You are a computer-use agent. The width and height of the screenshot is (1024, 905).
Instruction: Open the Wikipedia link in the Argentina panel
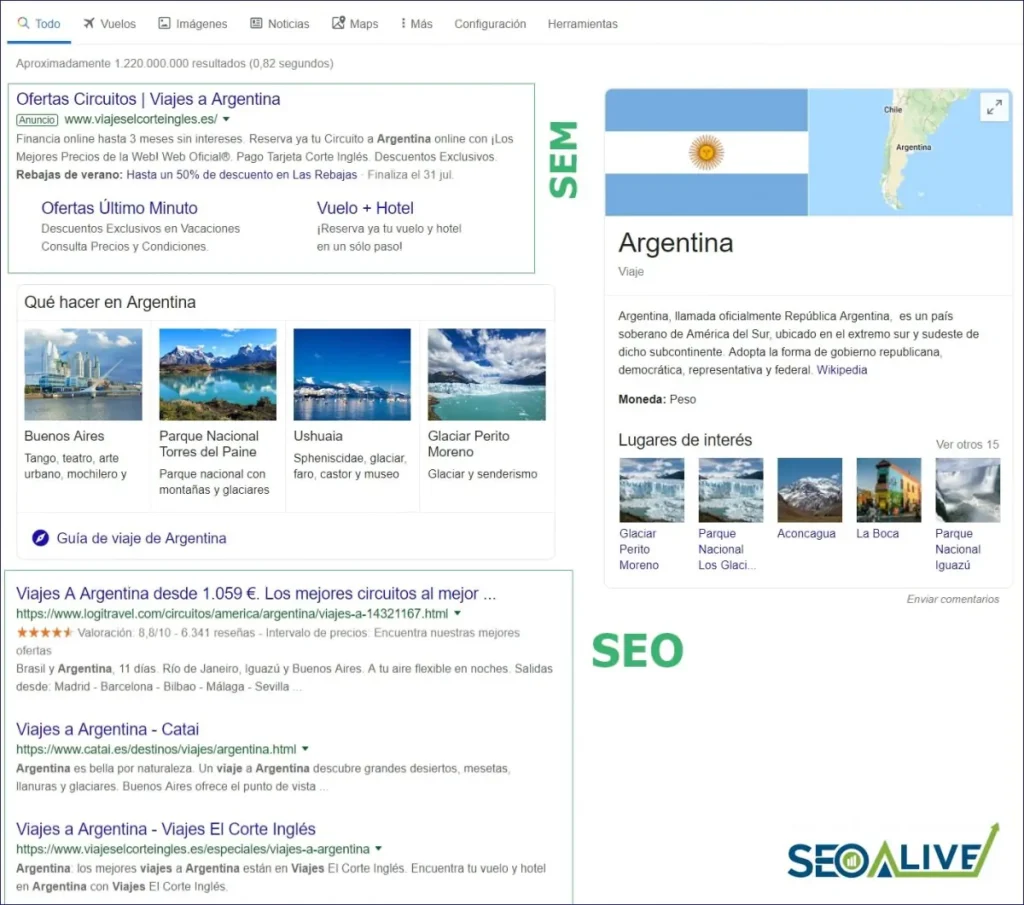(x=842, y=369)
